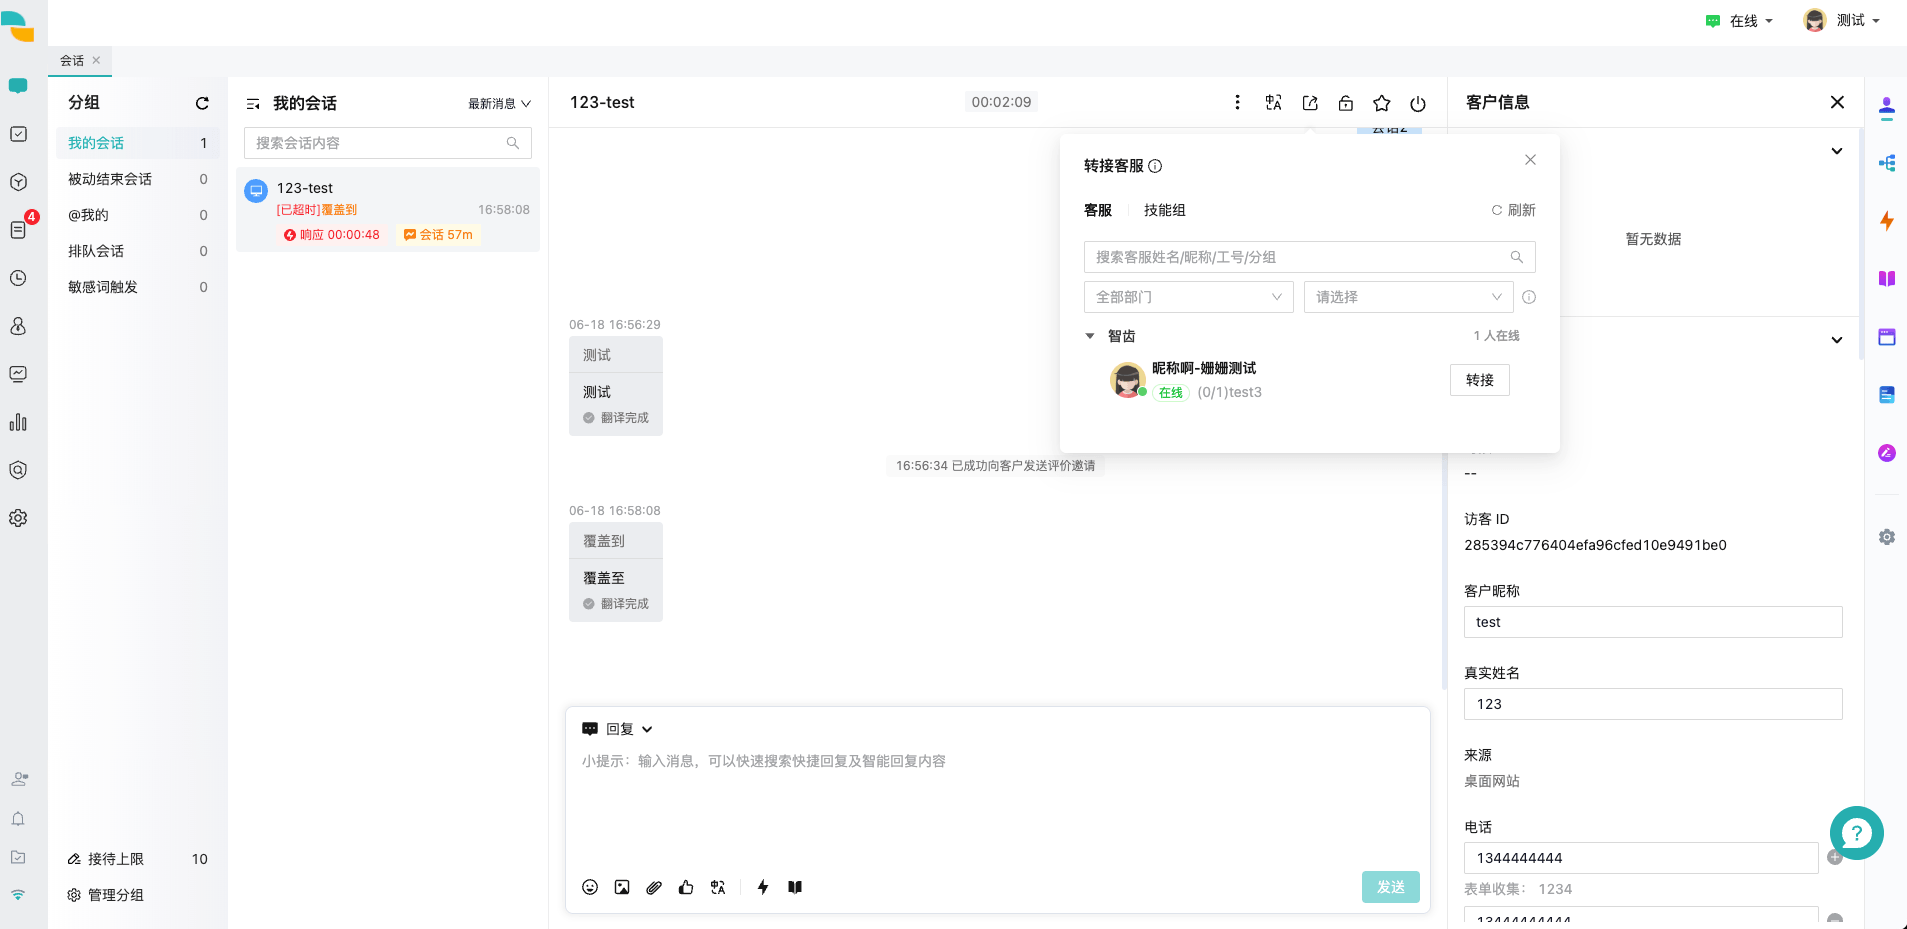Toggle the translation icon in chat header
Screen dimensions: 1907x929
click(x=1273, y=102)
